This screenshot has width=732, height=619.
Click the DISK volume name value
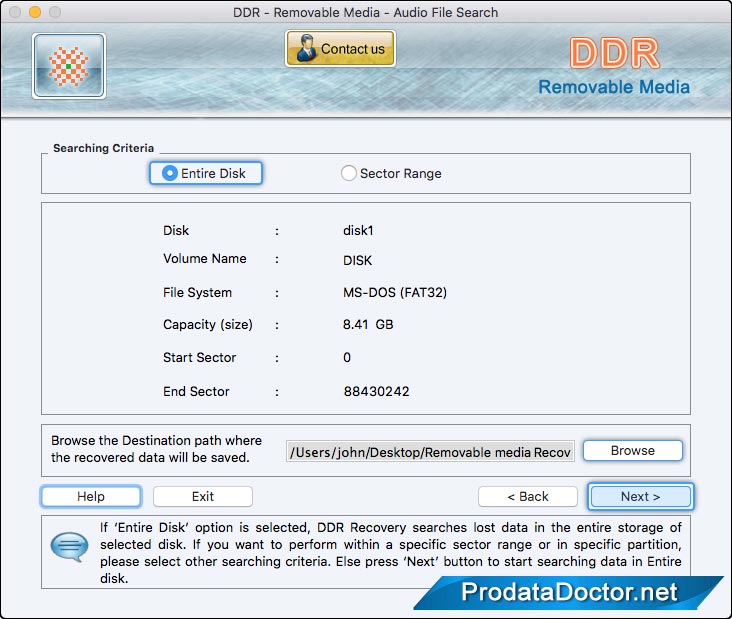pyautogui.click(x=358, y=260)
